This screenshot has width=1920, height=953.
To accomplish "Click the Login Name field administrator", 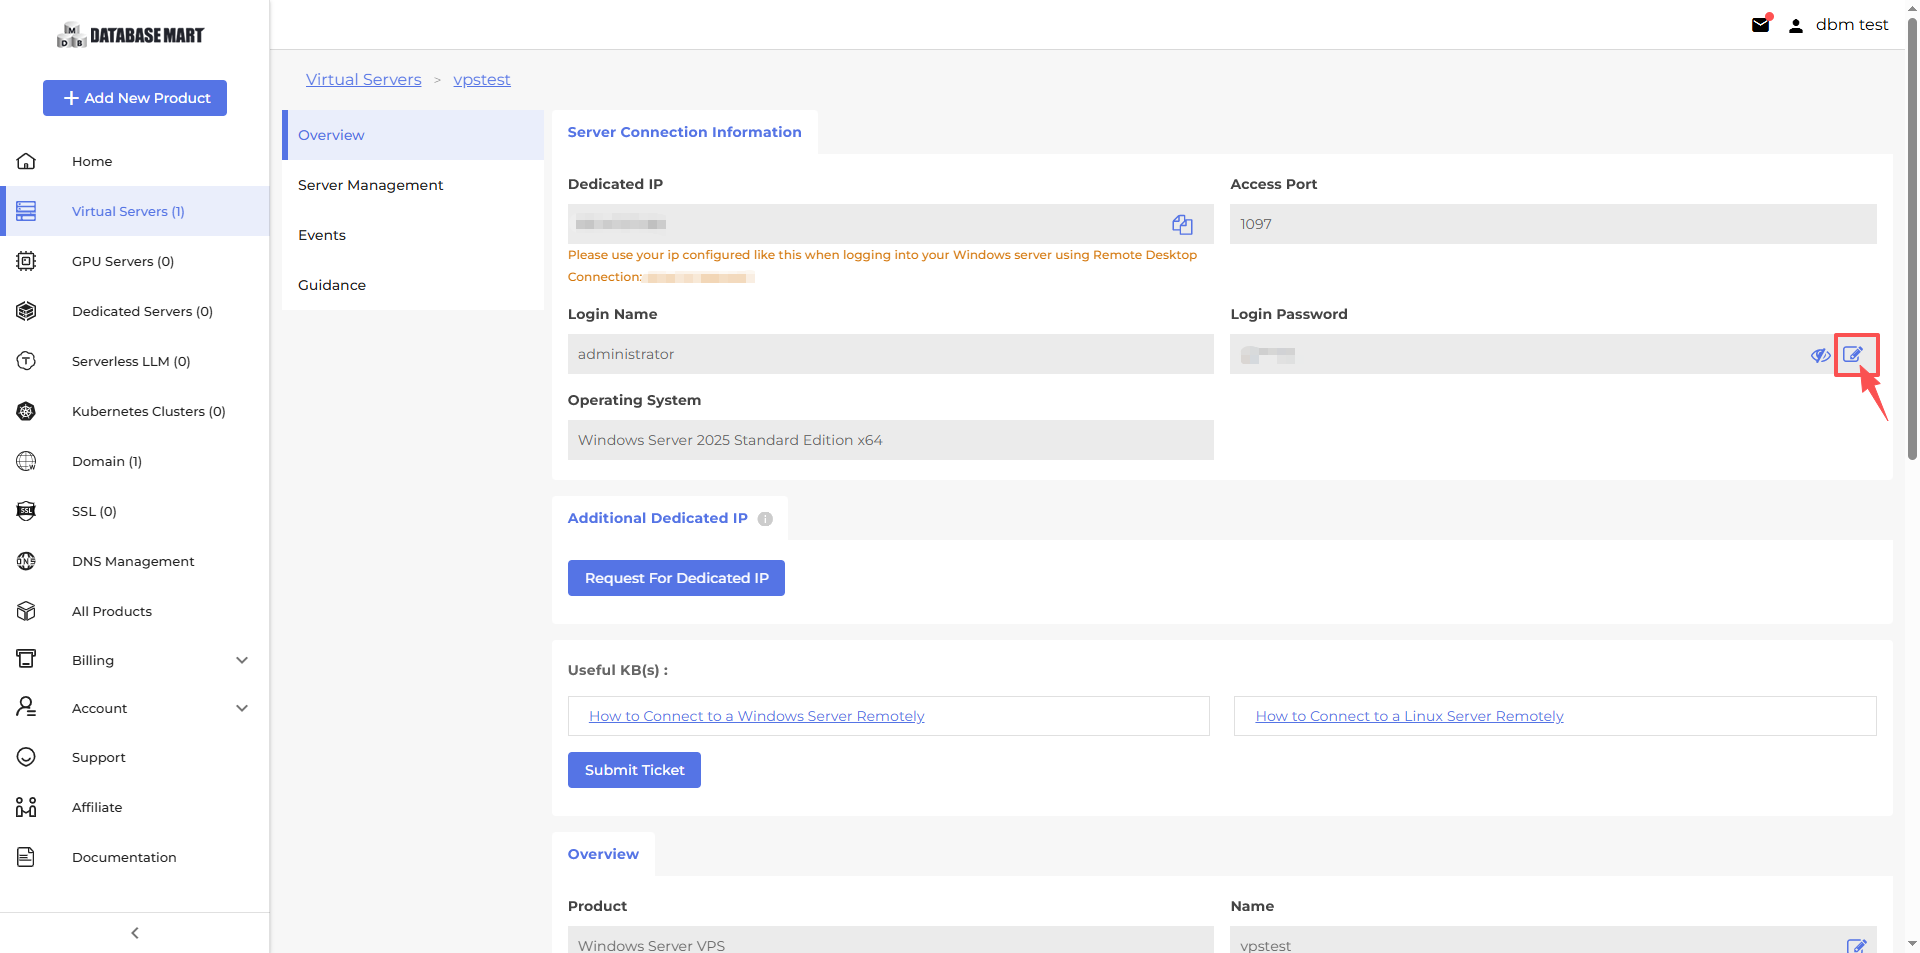I will (x=891, y=354).
